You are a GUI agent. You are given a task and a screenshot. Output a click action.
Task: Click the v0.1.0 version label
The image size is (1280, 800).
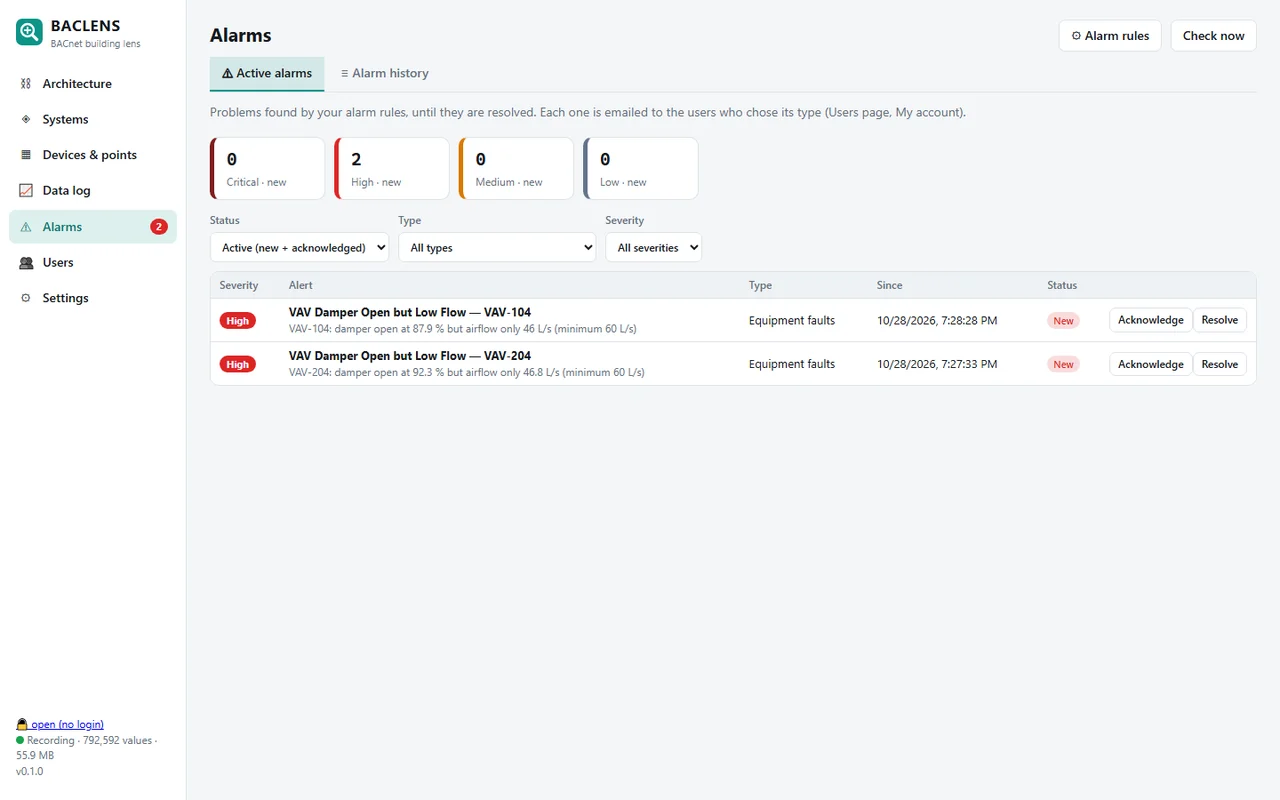click(29, 771)
